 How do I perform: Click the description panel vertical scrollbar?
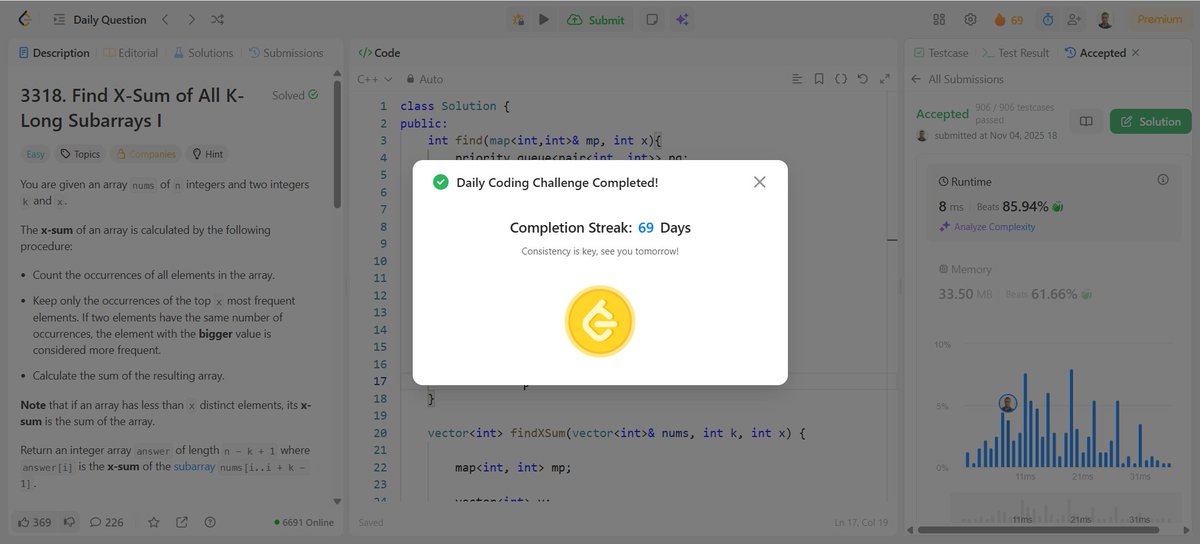click(337, 145)
